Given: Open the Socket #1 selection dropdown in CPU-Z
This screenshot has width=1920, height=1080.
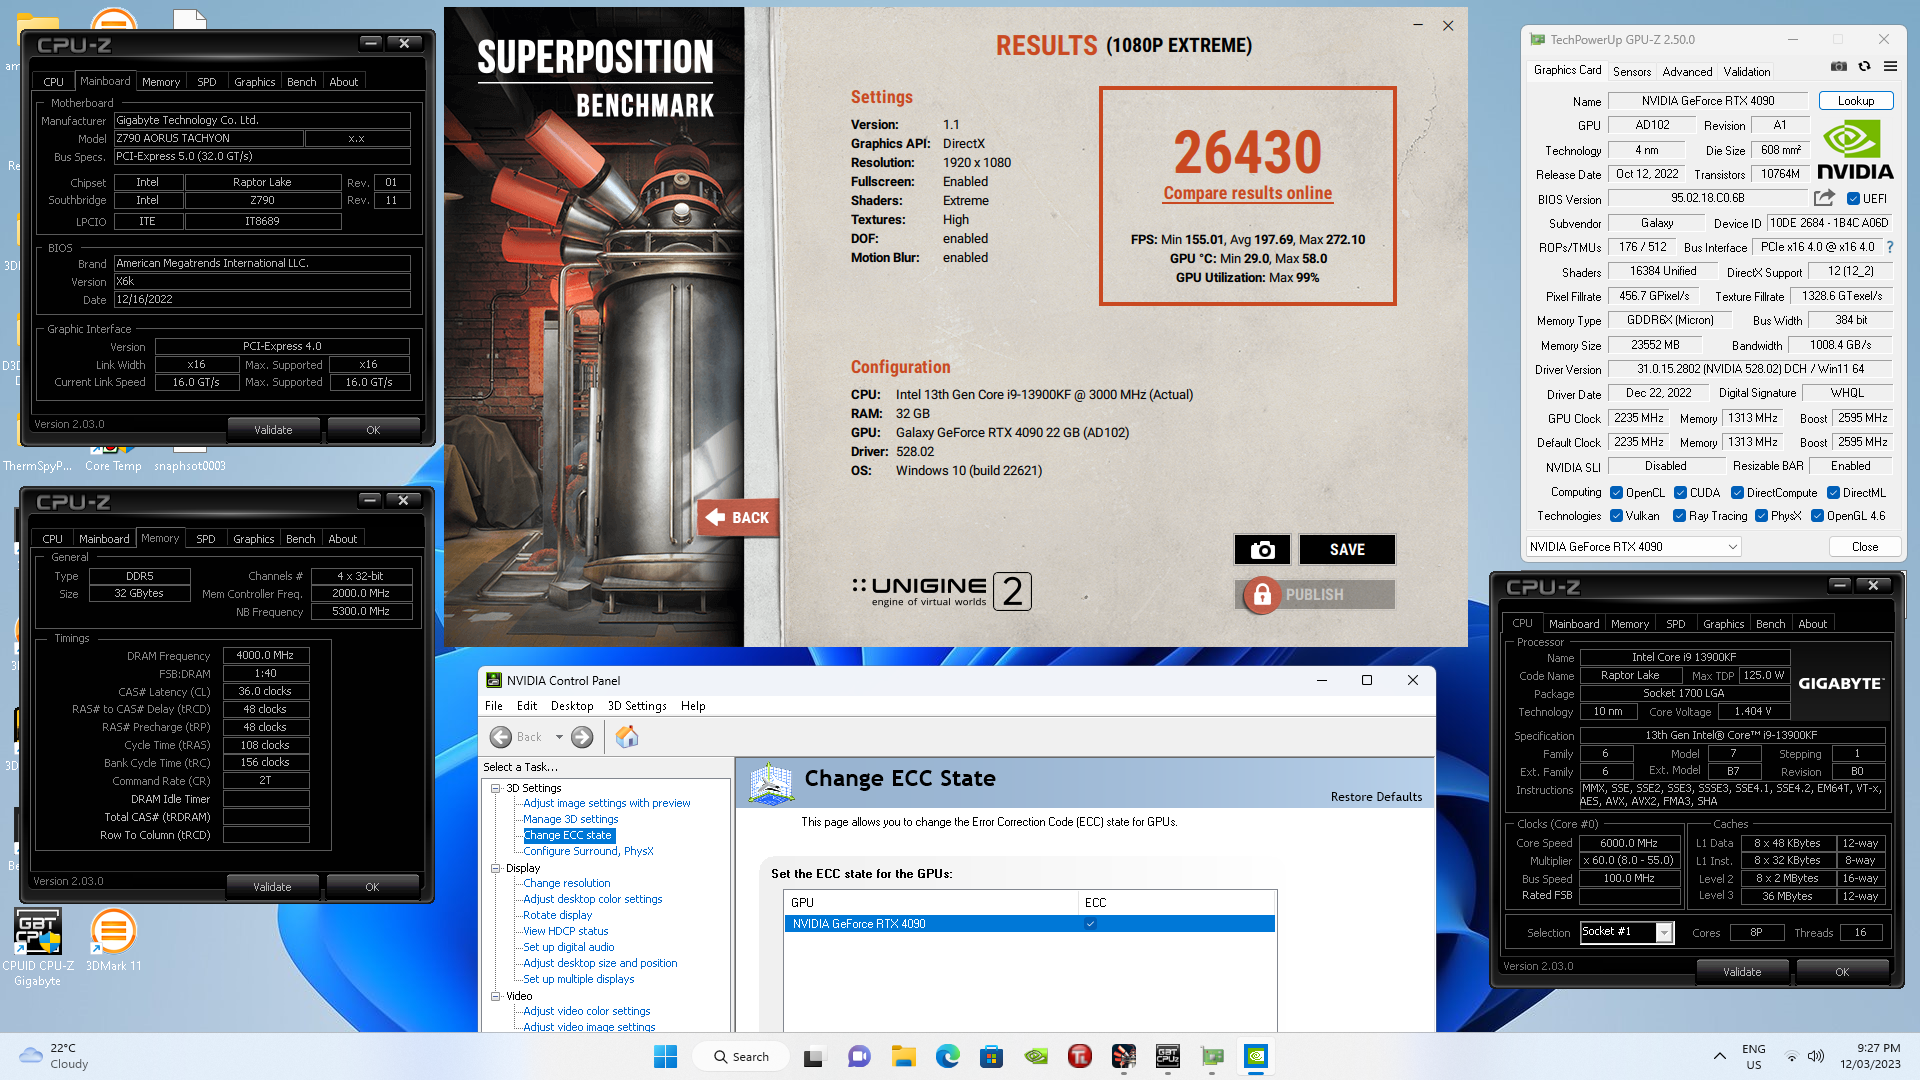Looking at the screenshot, I should tap(1626, 932).
